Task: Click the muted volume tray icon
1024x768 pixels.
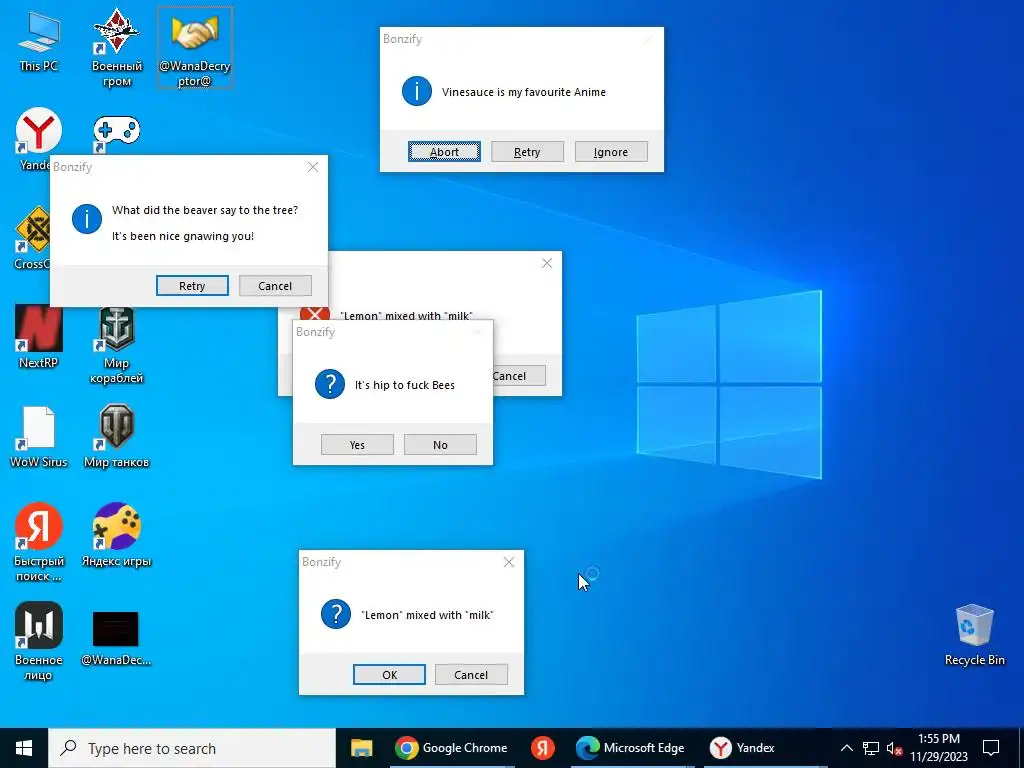Action: tap(894, 748)
